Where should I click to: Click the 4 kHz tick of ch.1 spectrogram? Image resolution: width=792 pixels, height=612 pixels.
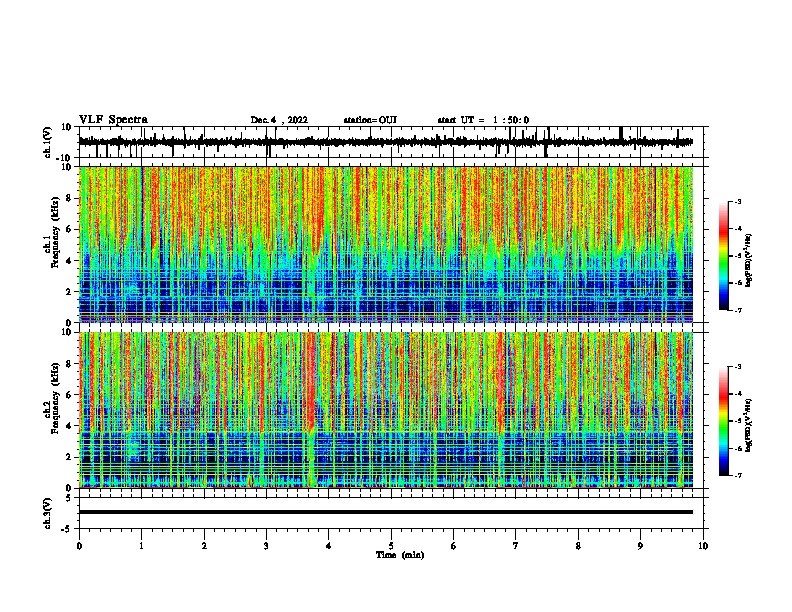[69, 261]
